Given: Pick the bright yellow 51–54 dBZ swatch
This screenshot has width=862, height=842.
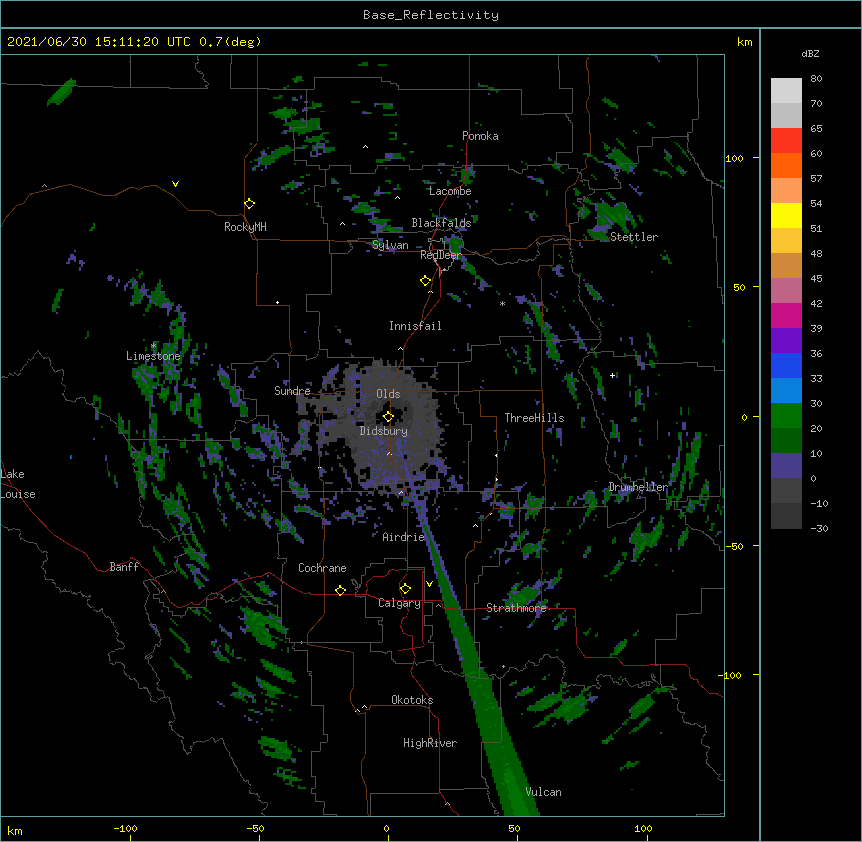Looking at the screenshot, I should pyautogui.click(x=786, y=215).
